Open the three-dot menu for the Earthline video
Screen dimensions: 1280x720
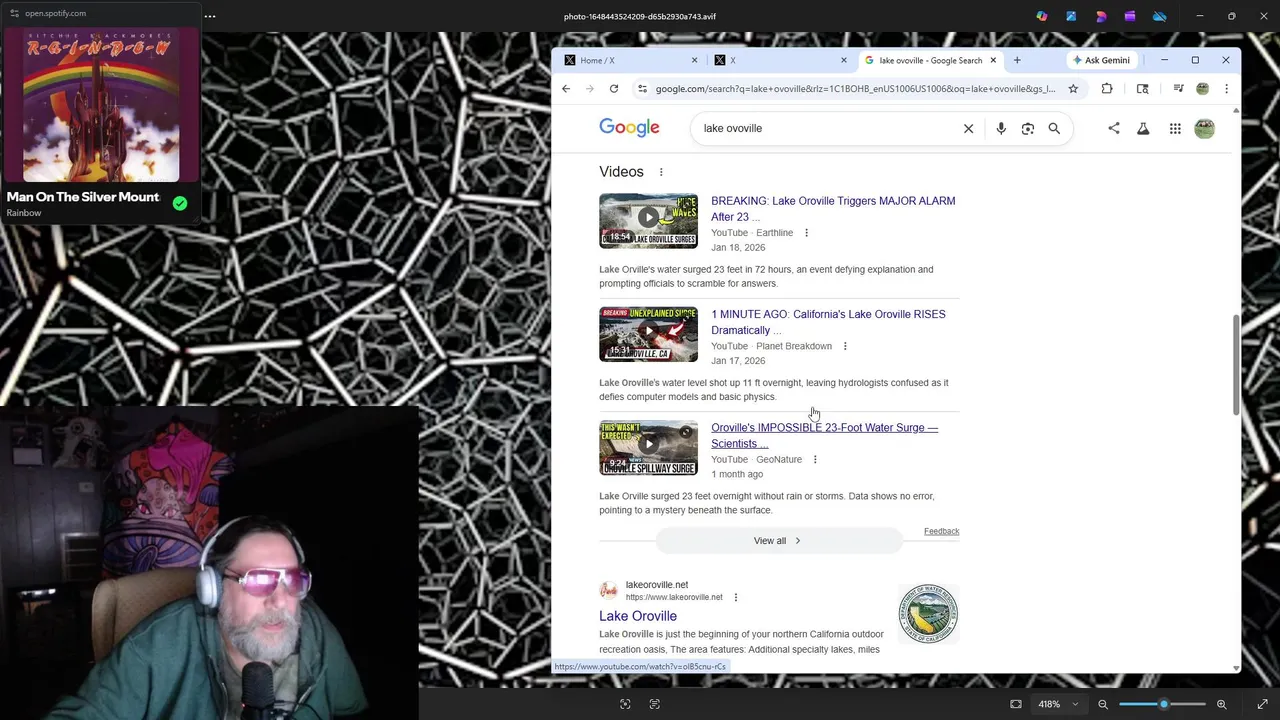pos(807,233)
